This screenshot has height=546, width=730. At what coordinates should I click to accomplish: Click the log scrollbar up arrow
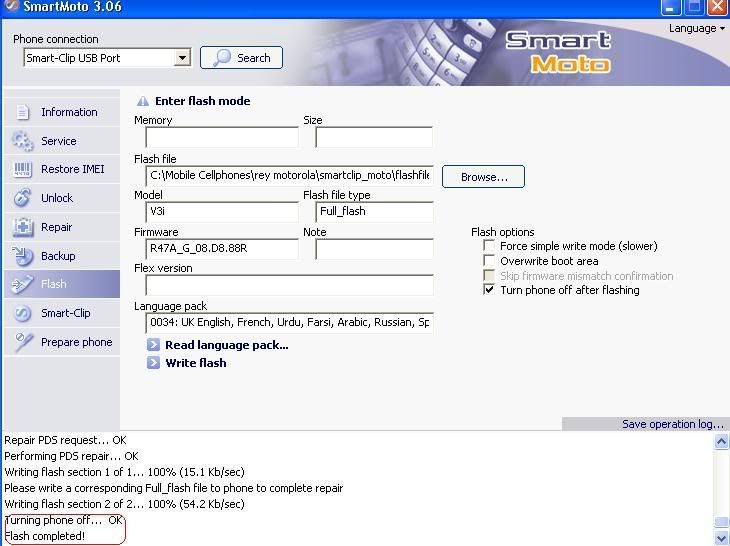click(x=721, y=441)
